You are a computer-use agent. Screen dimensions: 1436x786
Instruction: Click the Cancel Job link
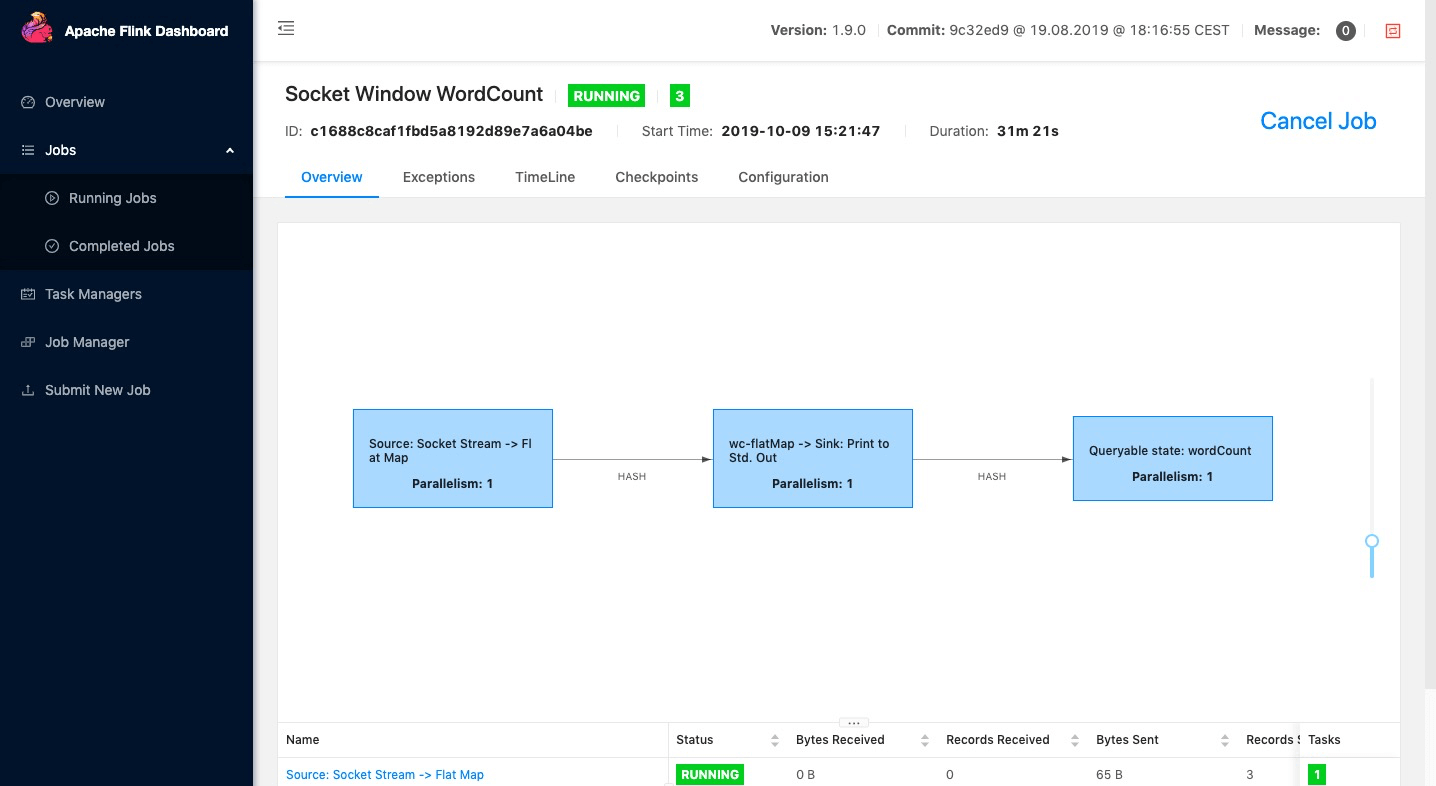tap(1318, 121)
